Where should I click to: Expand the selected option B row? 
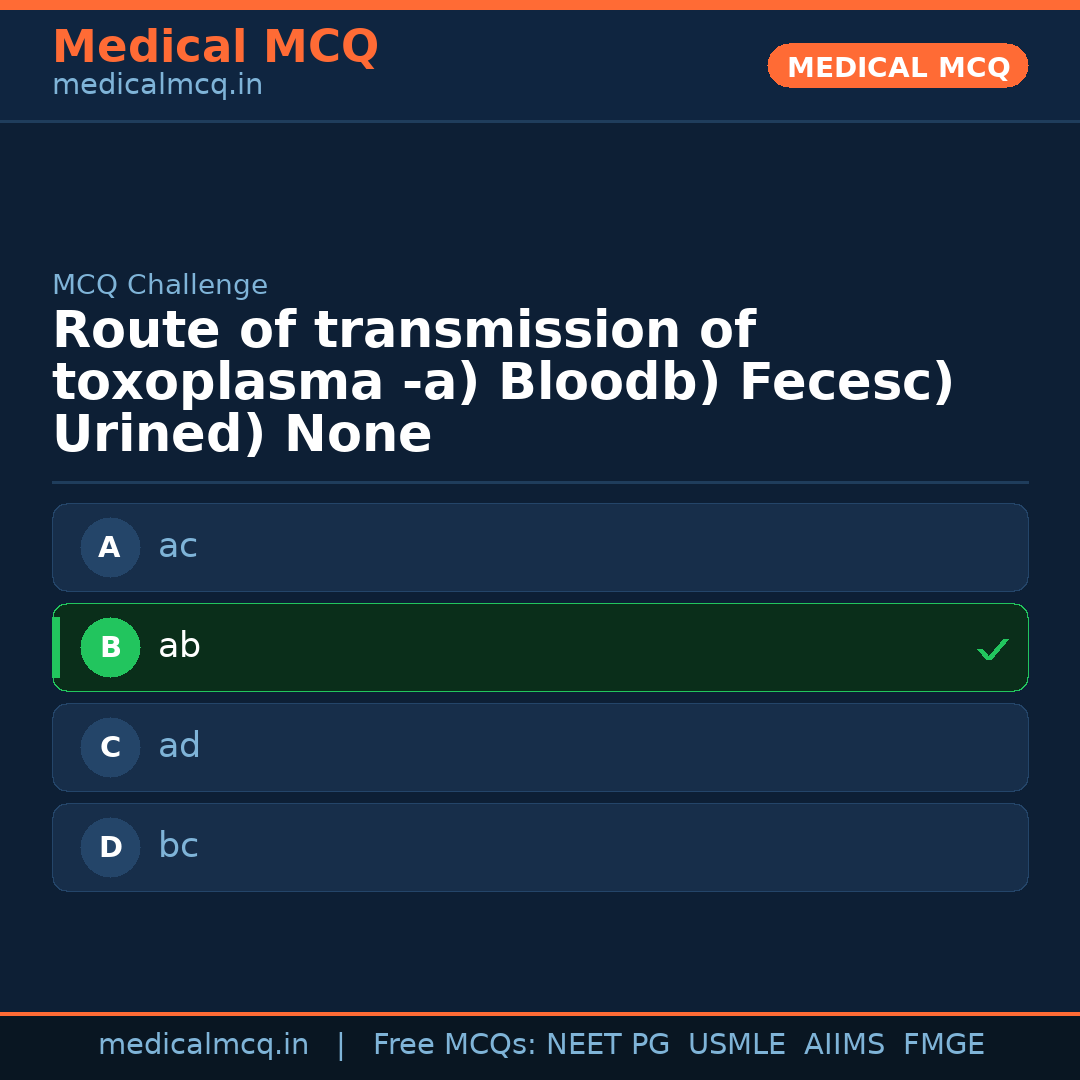coord(540,647)
